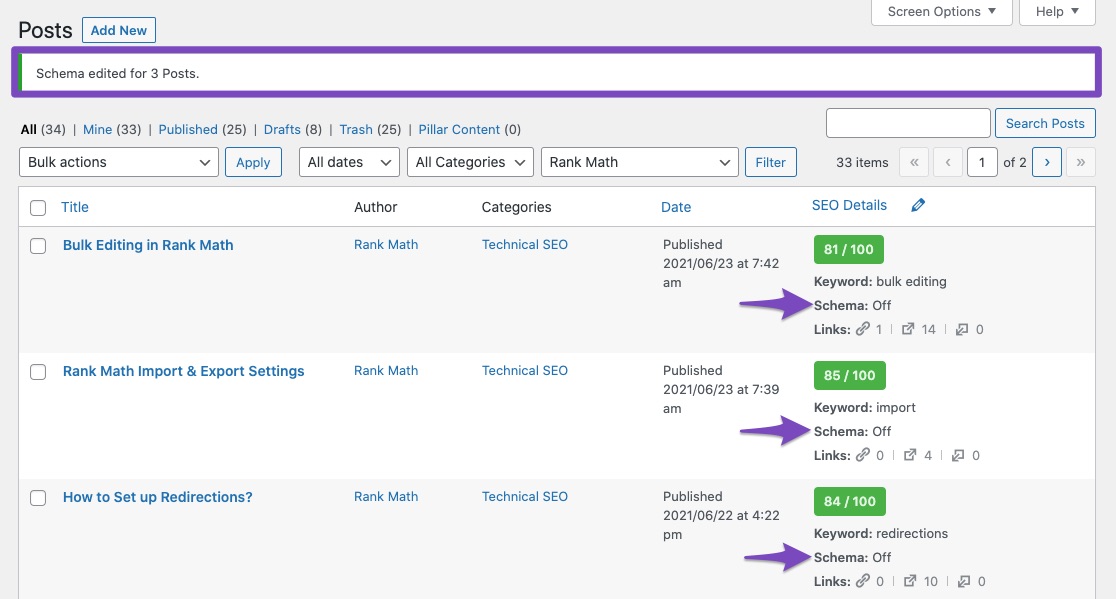
Task: Click external links icon in Import & Export row
Action: coord(910,455)
